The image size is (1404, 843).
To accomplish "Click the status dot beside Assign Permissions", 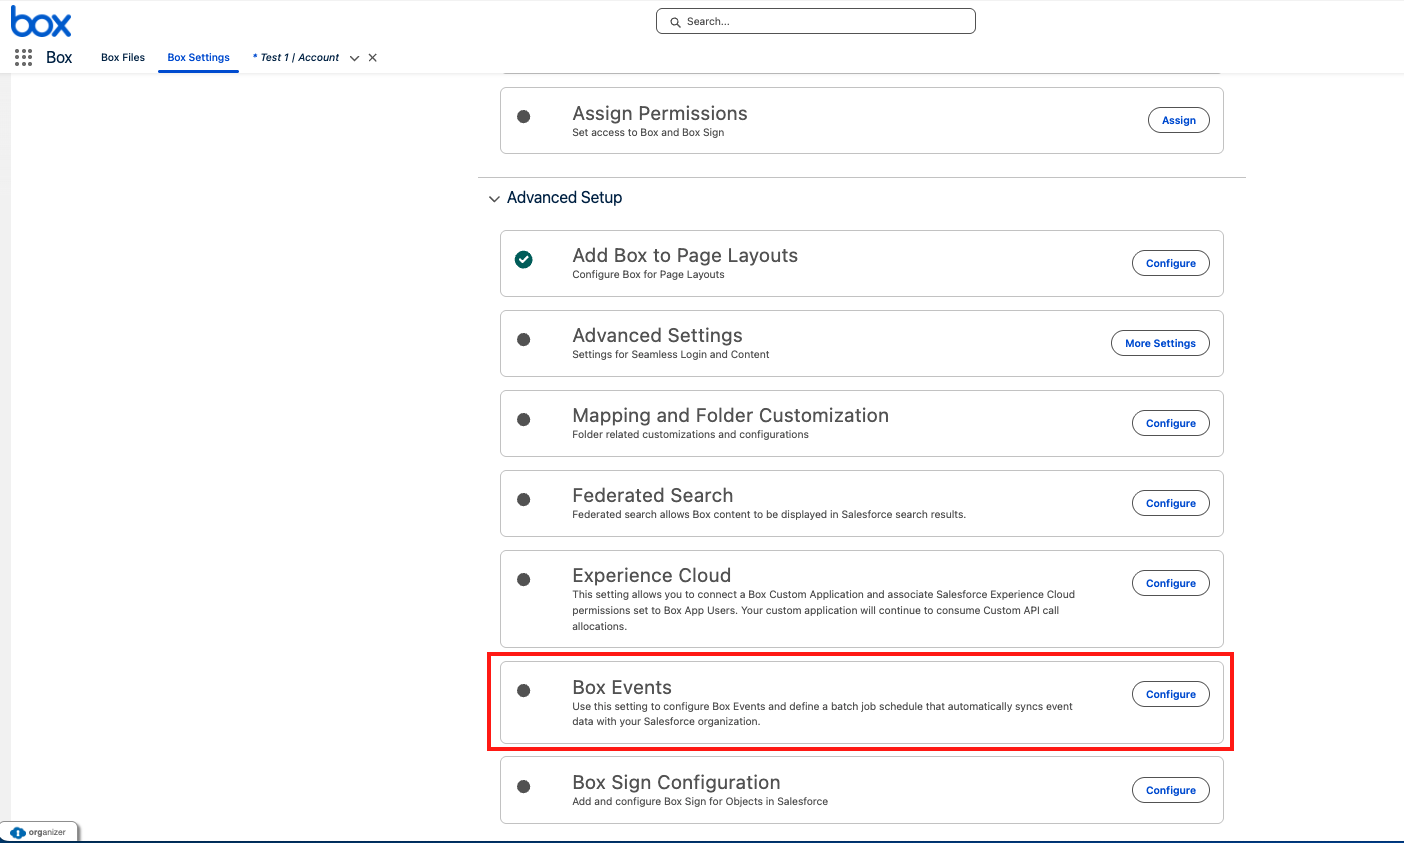I will coord(523,117).
